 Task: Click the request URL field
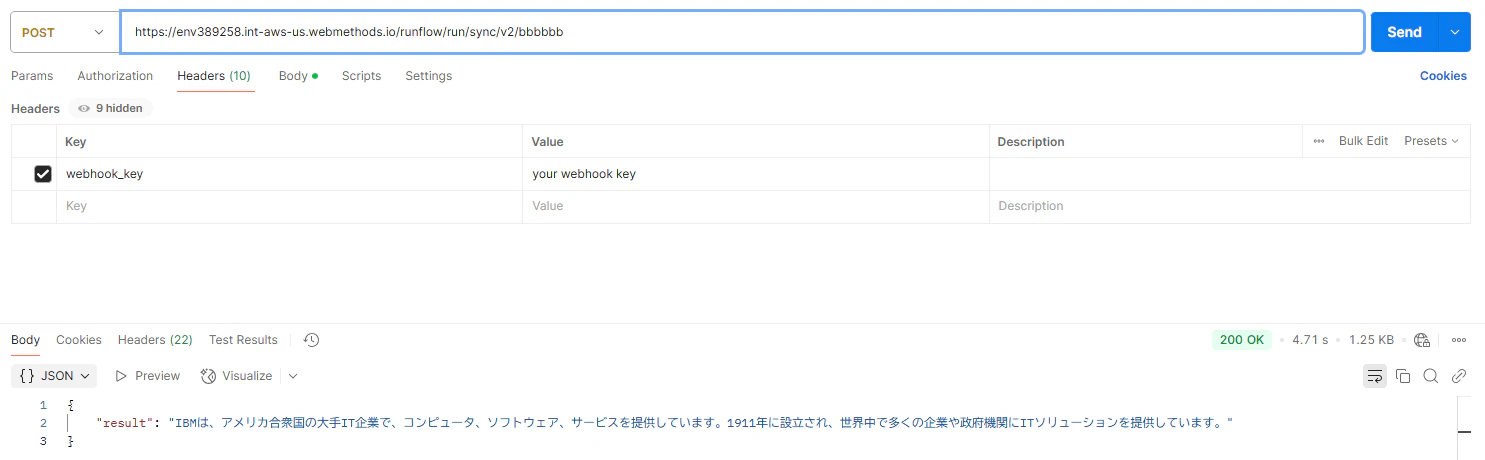(x=742, y=32)
